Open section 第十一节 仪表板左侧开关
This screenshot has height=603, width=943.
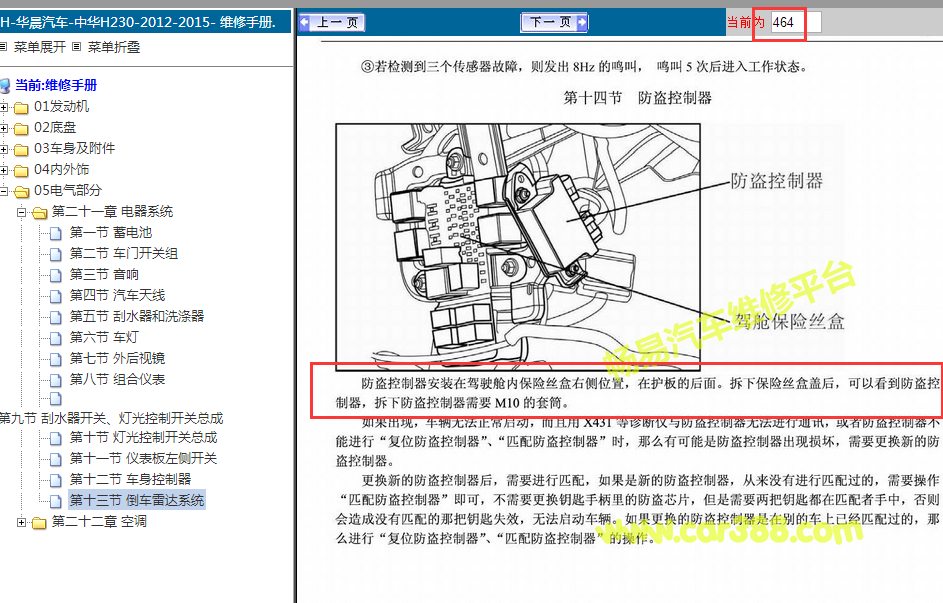click(x=143, y=459)
